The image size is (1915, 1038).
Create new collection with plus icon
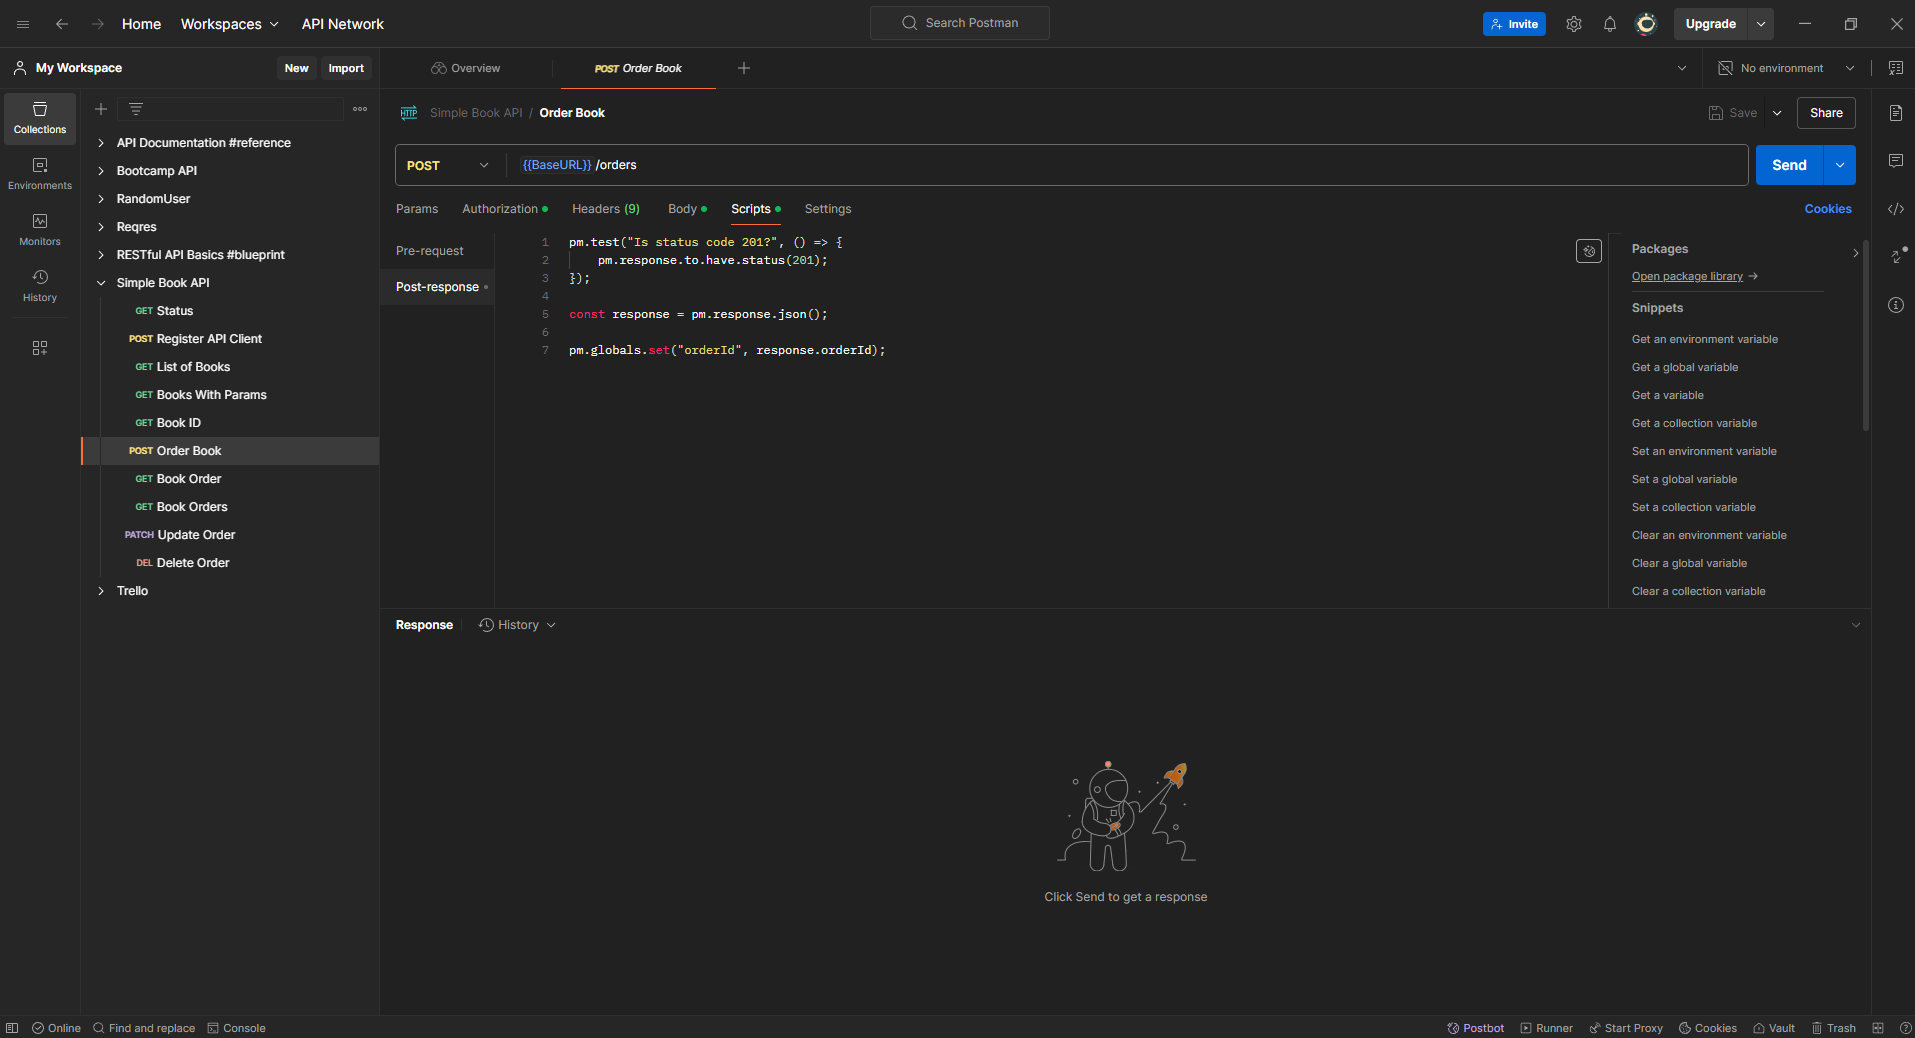pos(101,109)
